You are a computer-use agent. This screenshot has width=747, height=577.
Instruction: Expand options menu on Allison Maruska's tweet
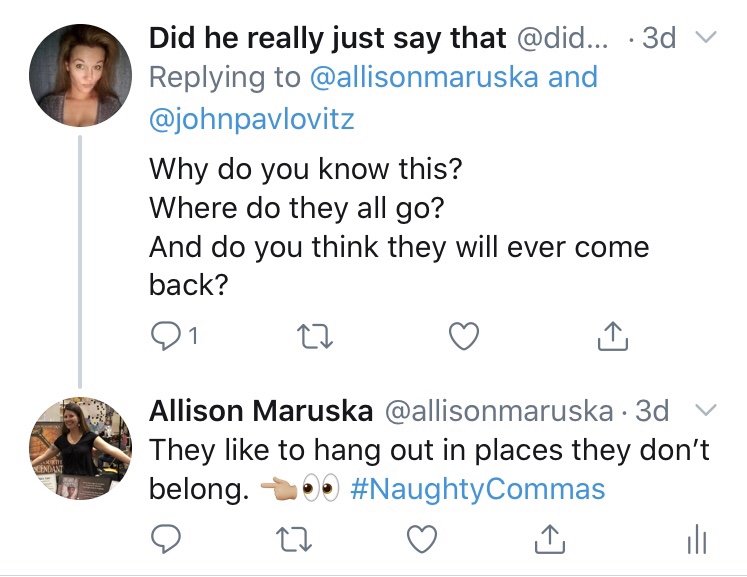point(706,409)
